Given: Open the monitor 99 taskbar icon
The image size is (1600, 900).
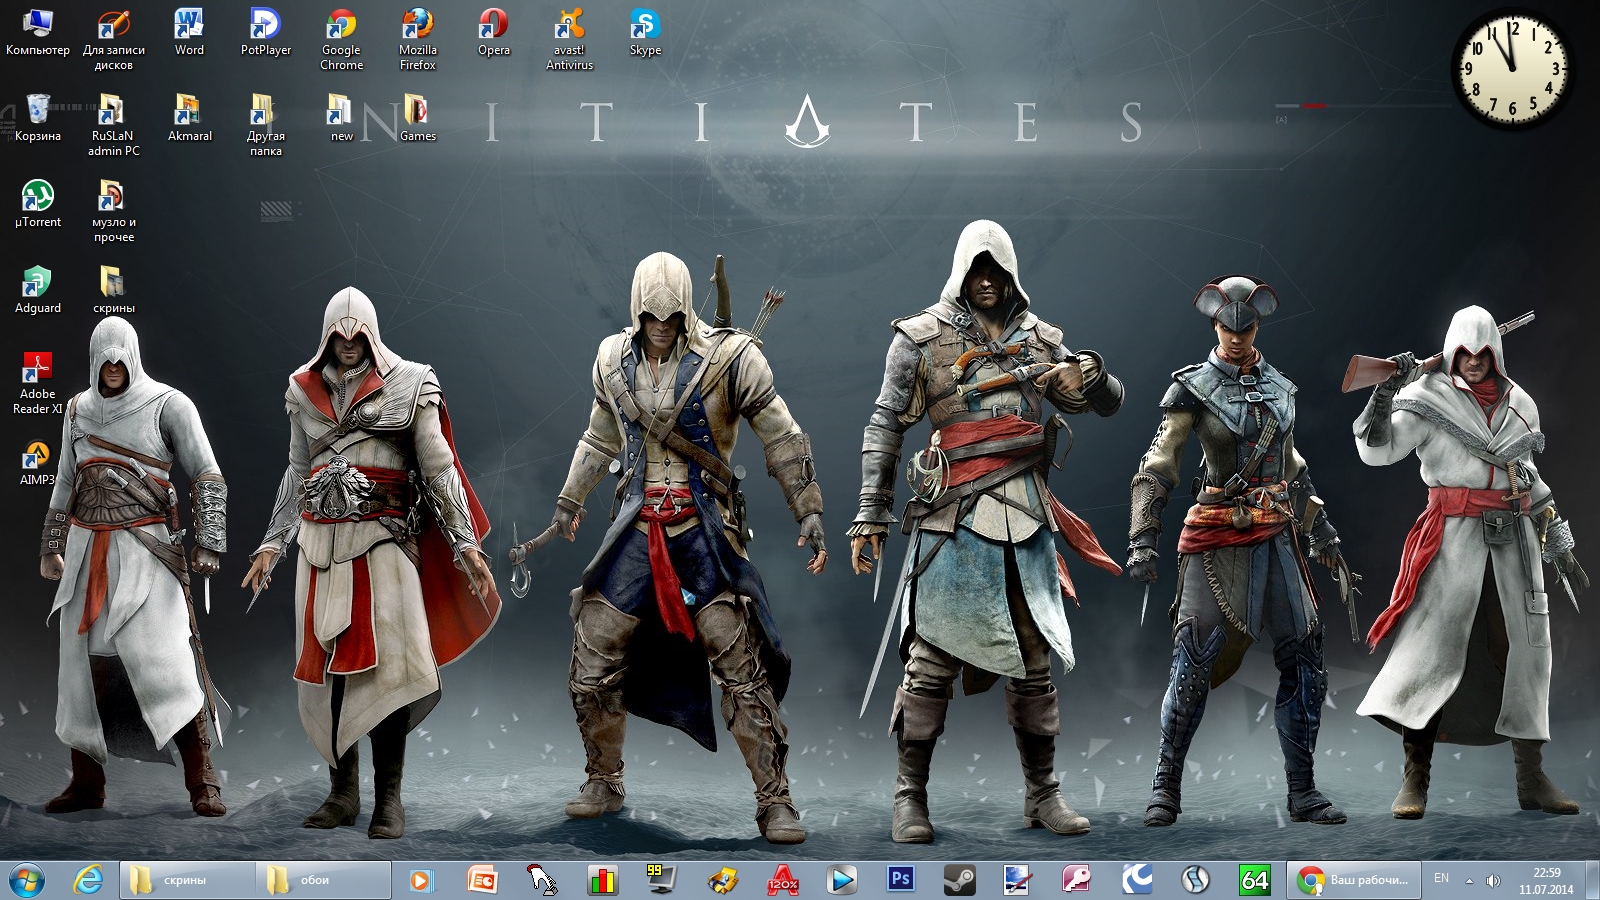Looking at the screenshot, I should click(x=661, y=880).
